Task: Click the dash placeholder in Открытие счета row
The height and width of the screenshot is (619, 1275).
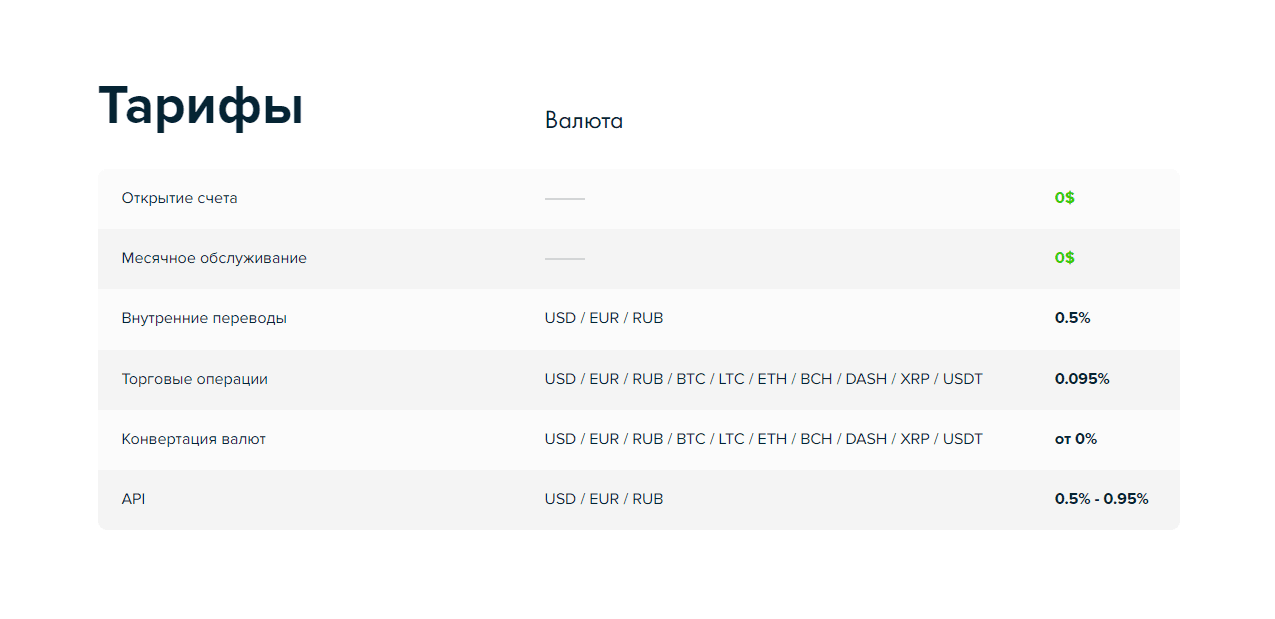Action: tap(564, 199)
